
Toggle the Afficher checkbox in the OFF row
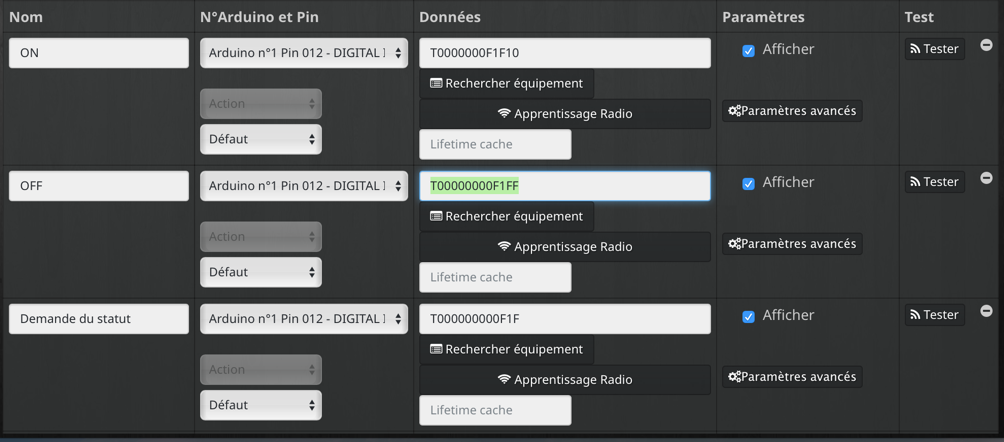tap(748, 184)
